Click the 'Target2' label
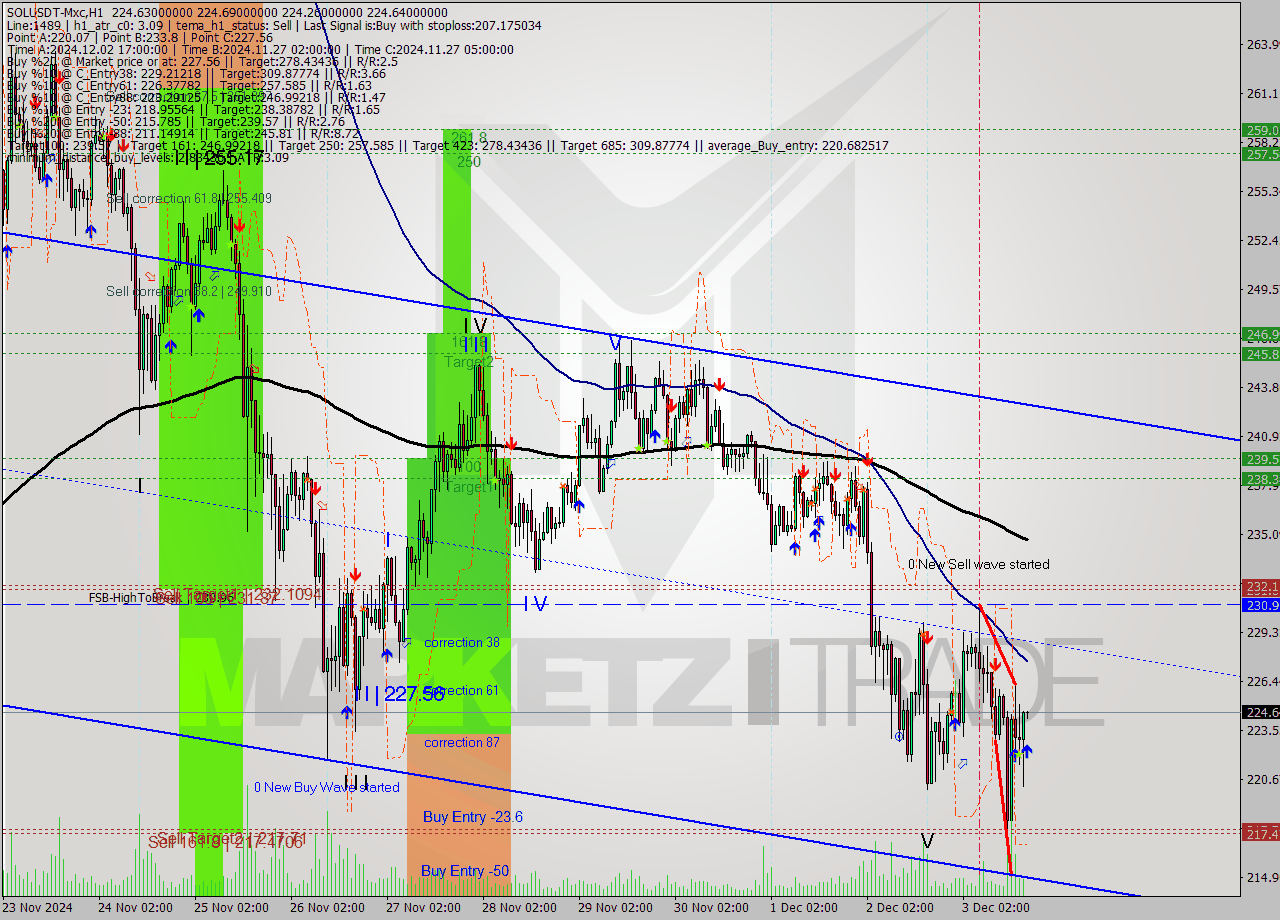Viewport: 1280px width, 920px height. pos(469,361)
